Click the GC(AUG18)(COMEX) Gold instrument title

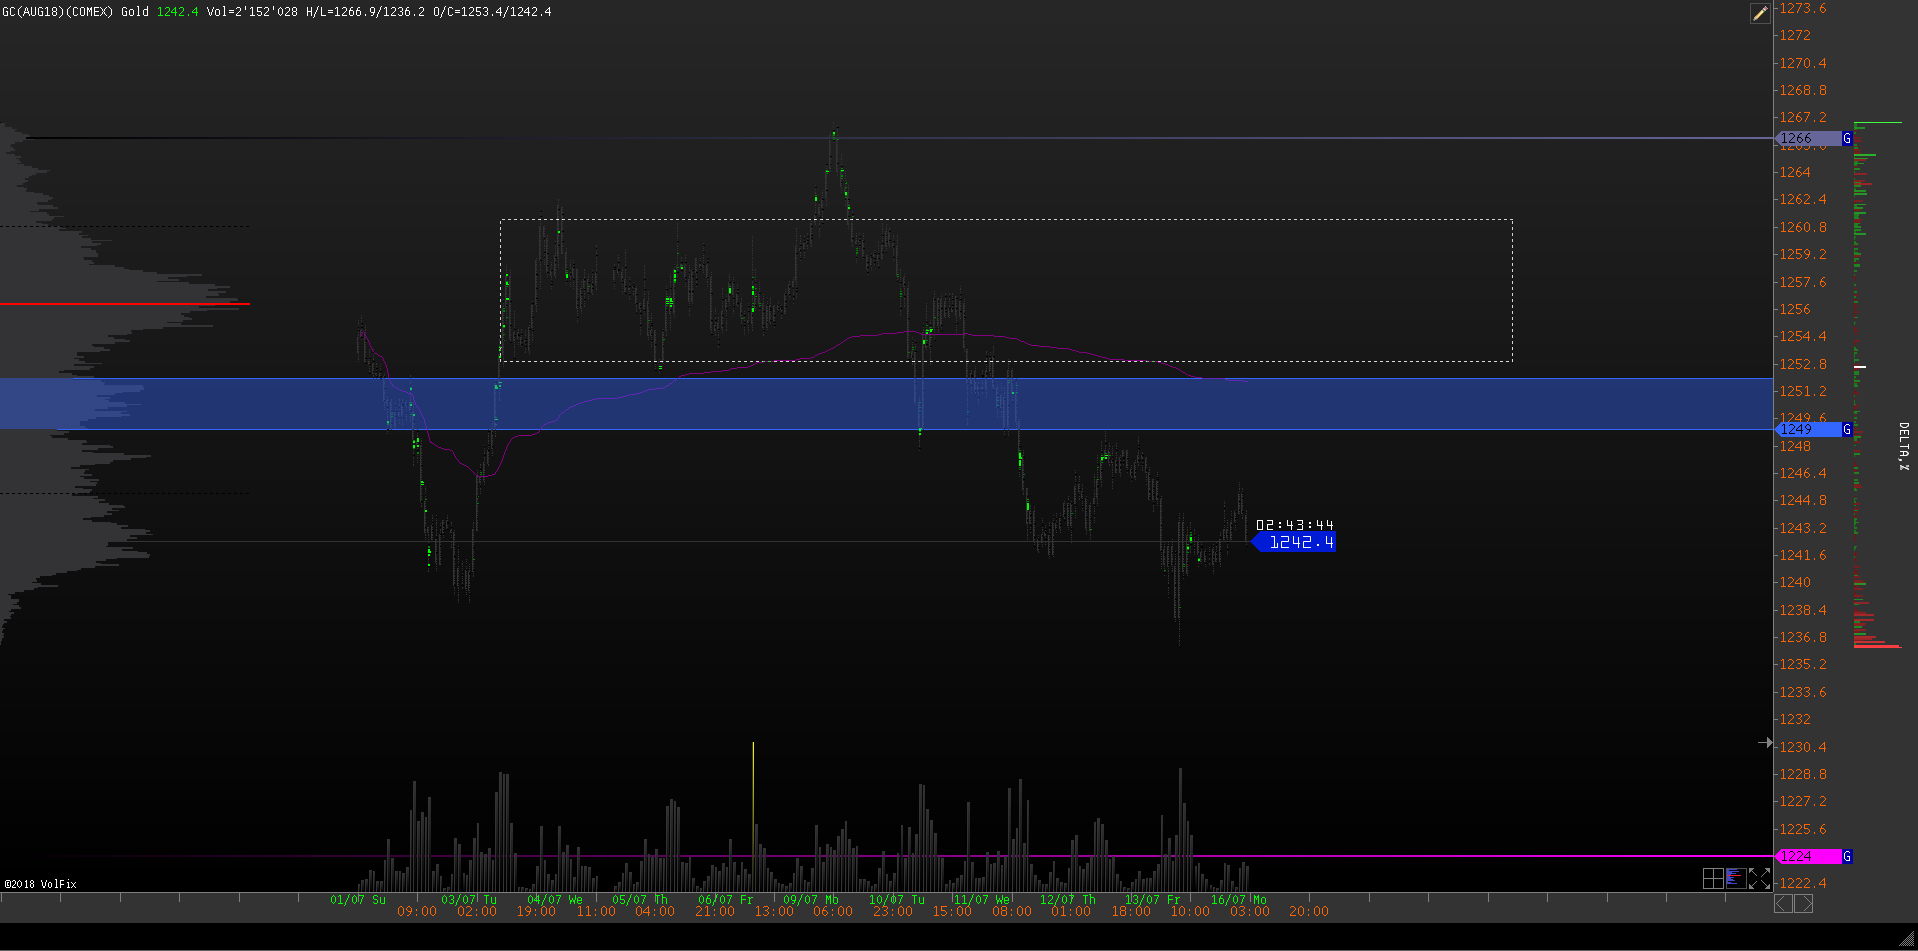point(75,12)
